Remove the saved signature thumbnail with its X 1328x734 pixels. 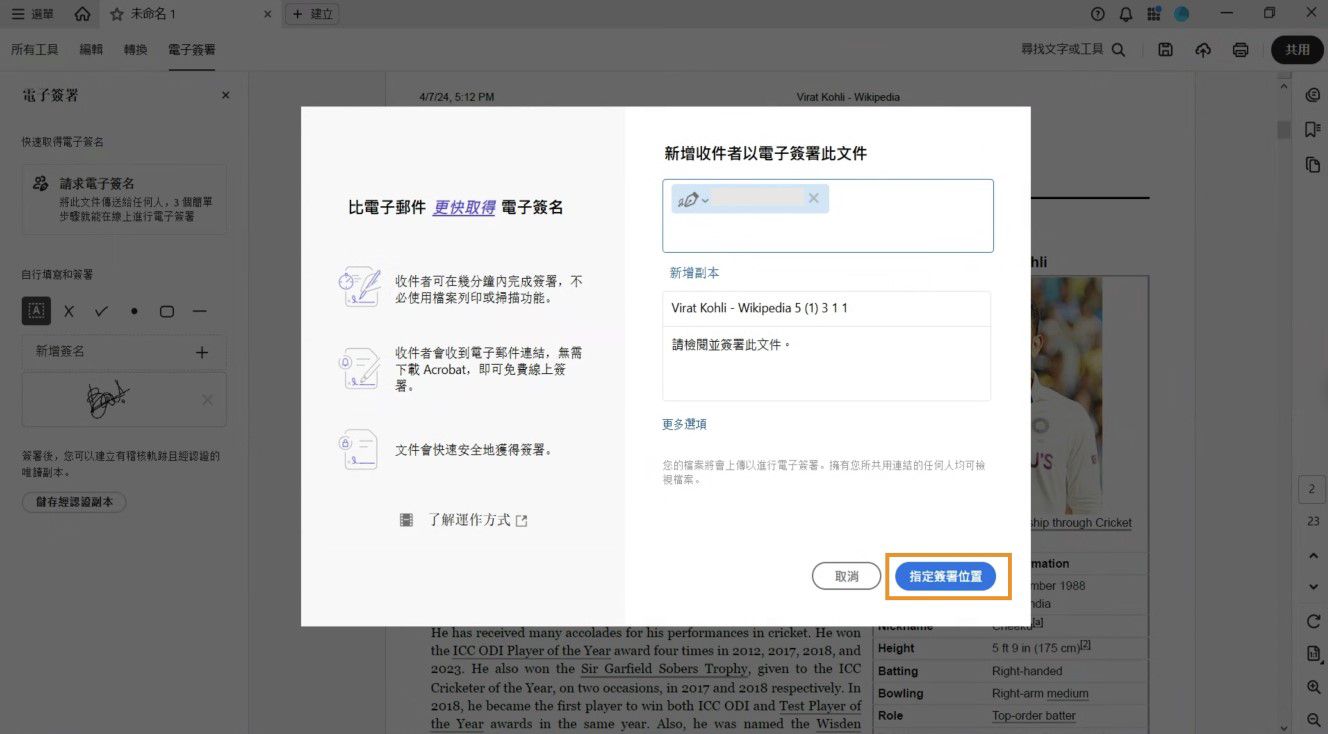[206, 399]
